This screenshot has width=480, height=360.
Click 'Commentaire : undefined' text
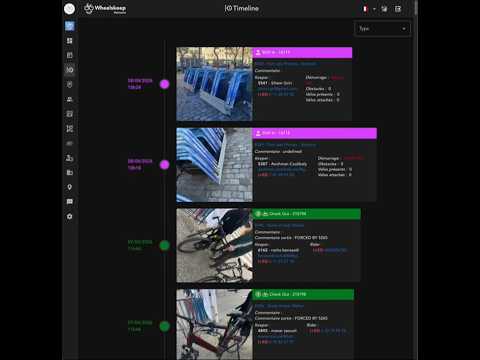pyautogui.click(x=278, y=151)
